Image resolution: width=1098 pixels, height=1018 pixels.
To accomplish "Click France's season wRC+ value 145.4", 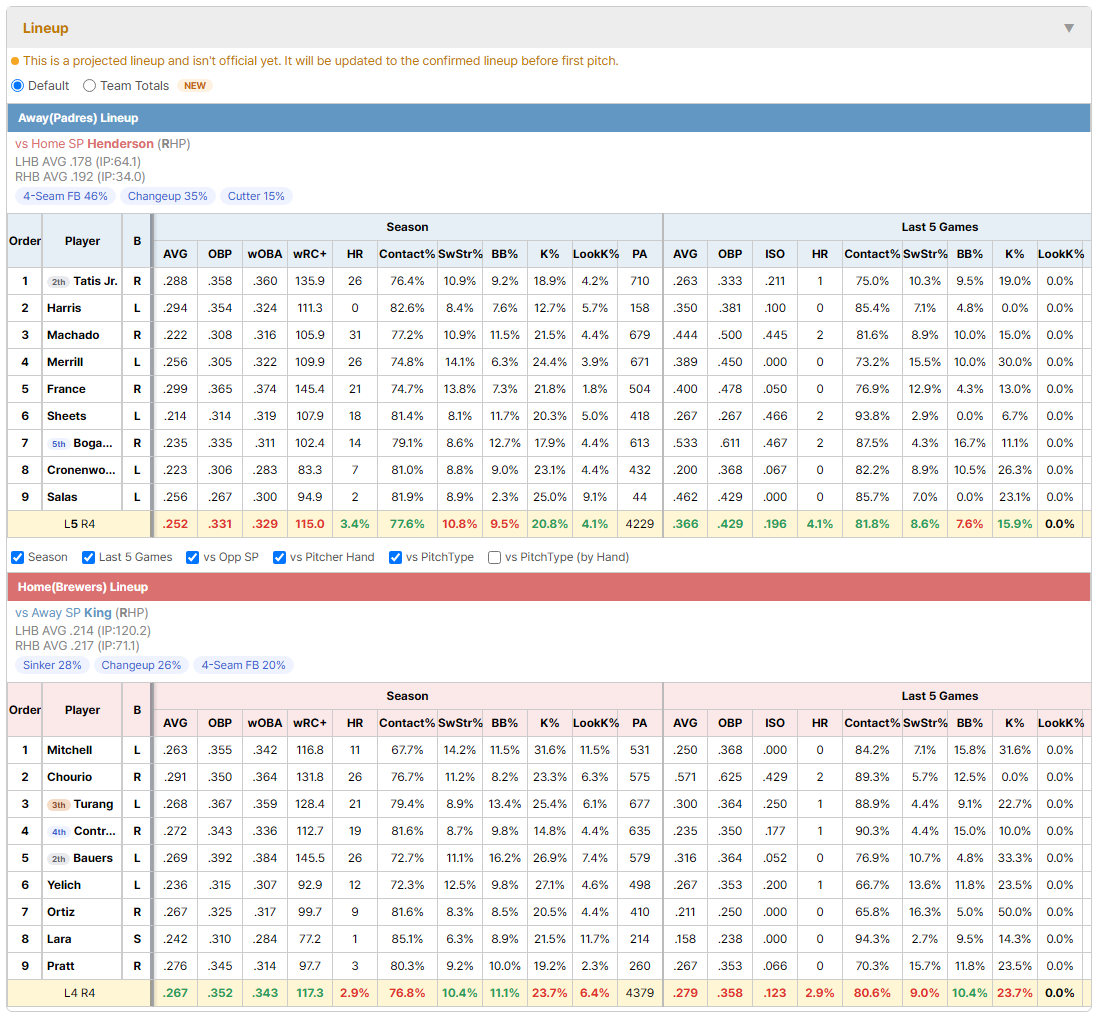I will (x=310, y=389).
